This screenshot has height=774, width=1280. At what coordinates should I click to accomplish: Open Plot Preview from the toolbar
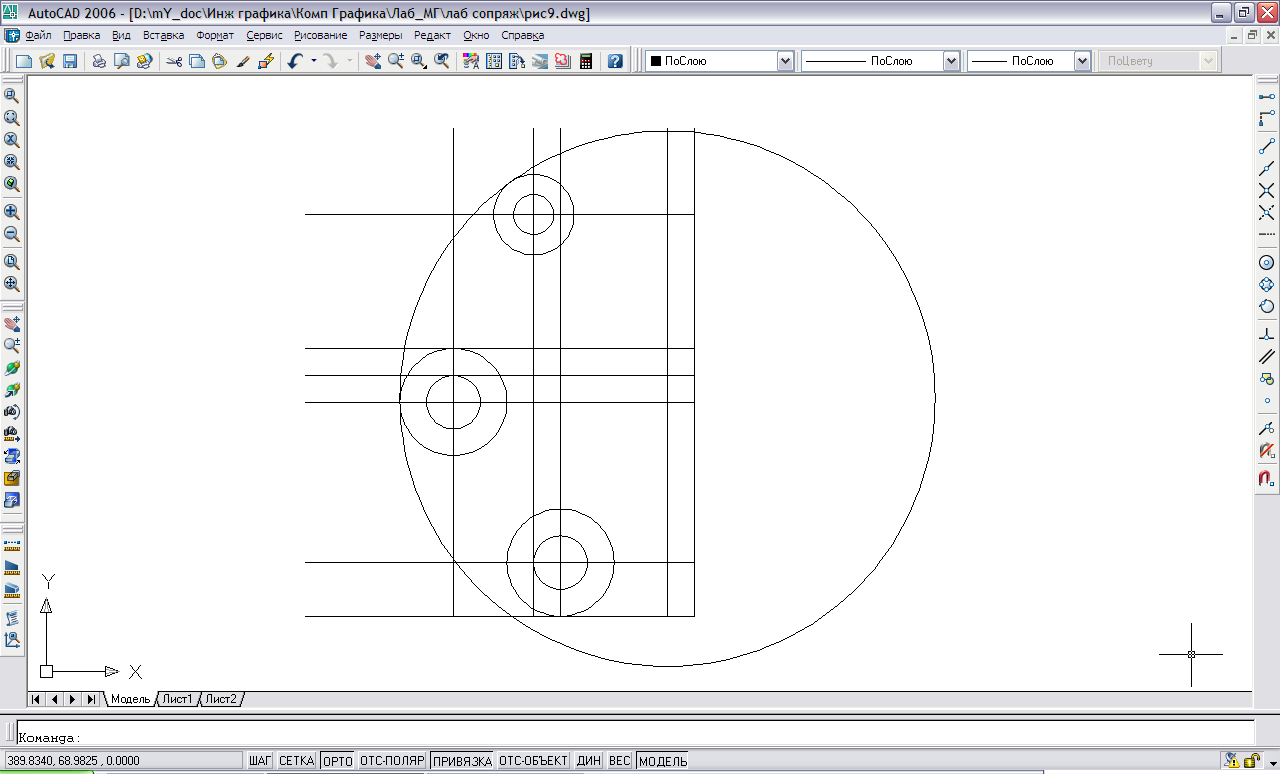[x=122, y=61]
